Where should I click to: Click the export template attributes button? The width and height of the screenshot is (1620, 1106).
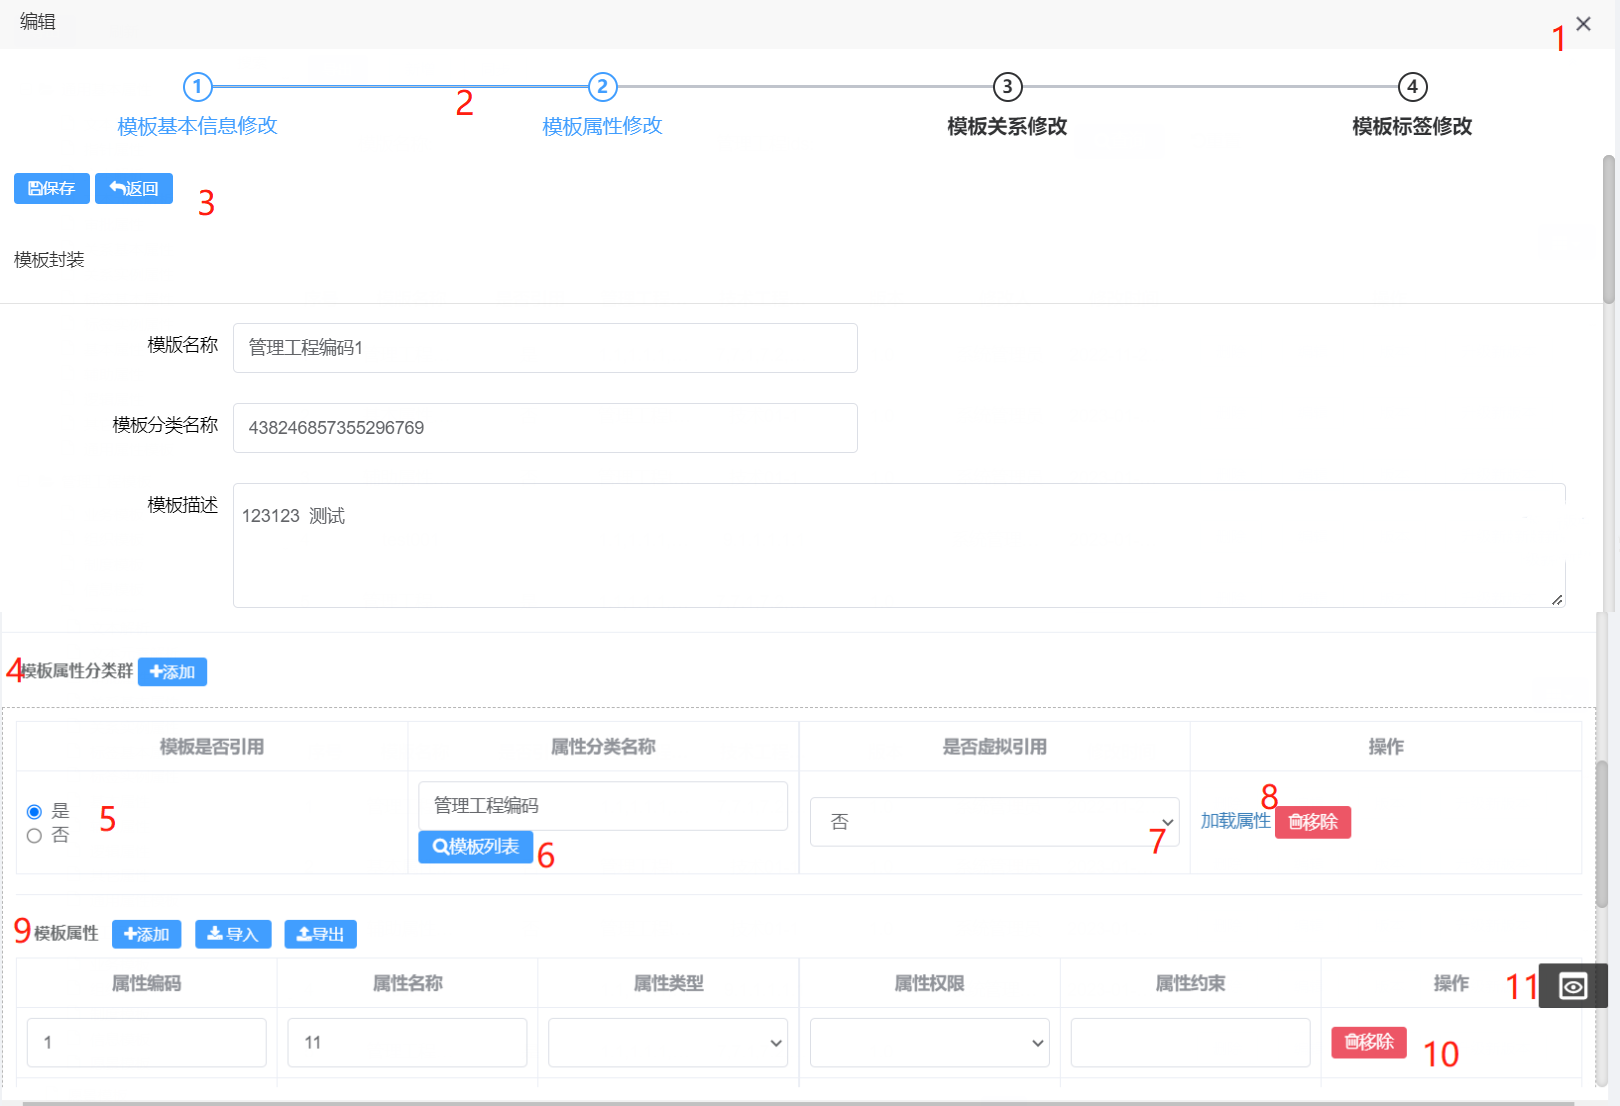tap(320, 934)
